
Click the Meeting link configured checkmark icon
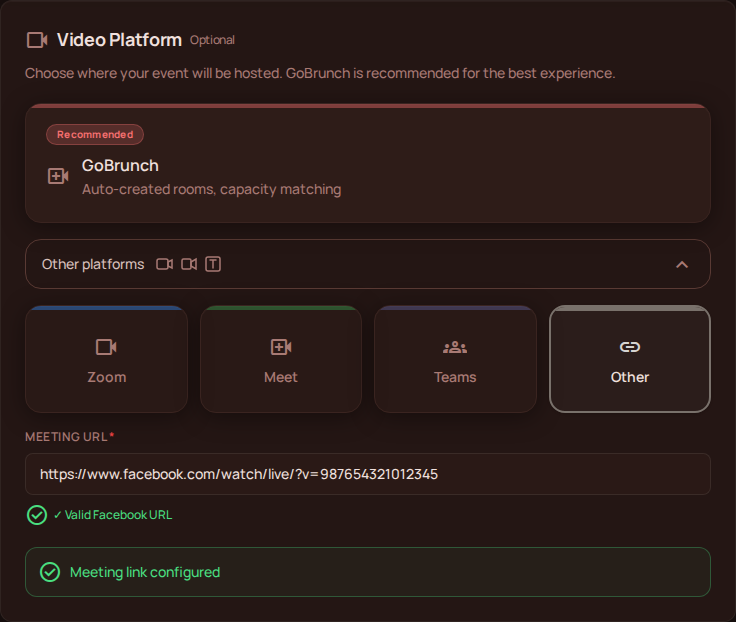50,572
